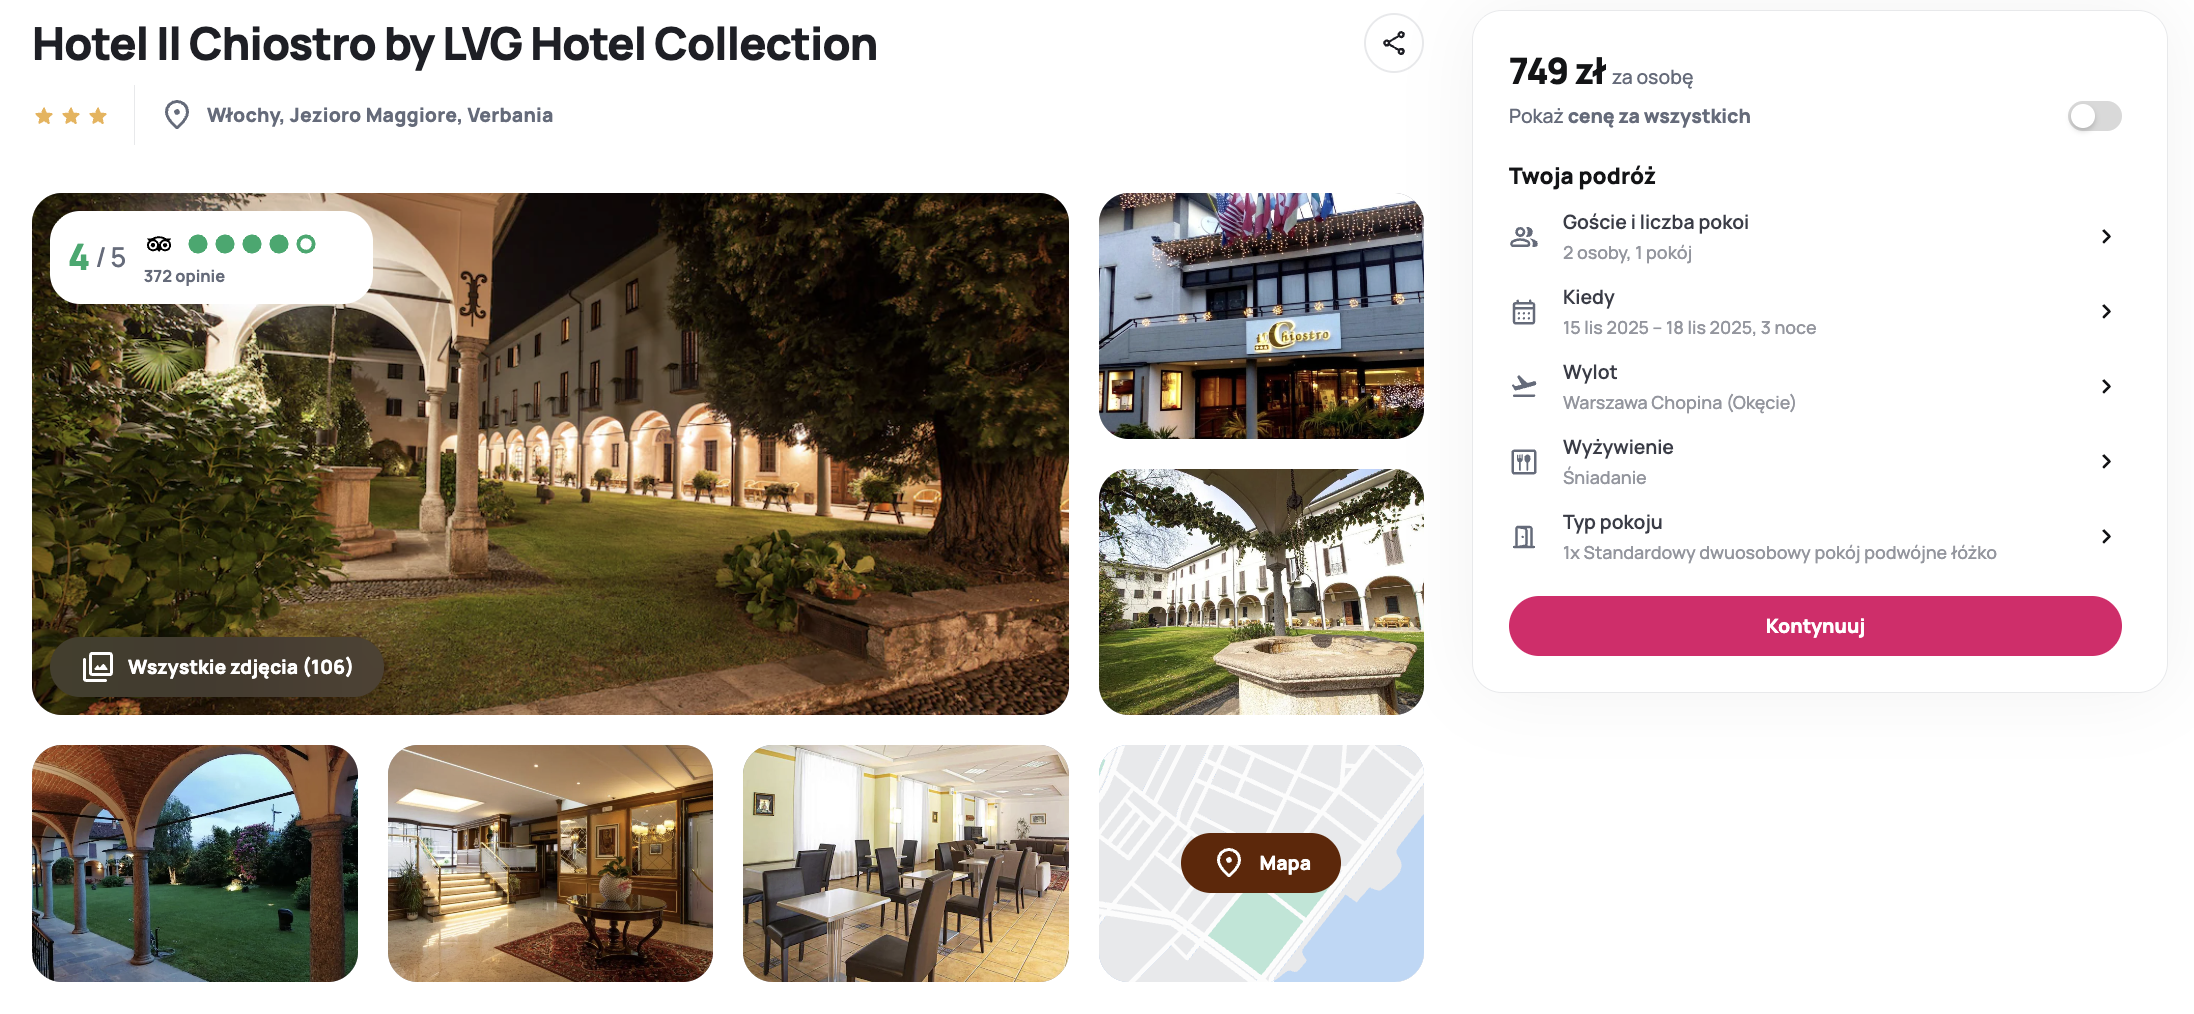Click the Tripadvisor owl logo in rating badge
This screenshot has width=2194, height=1014.
(x=159, y=244)
